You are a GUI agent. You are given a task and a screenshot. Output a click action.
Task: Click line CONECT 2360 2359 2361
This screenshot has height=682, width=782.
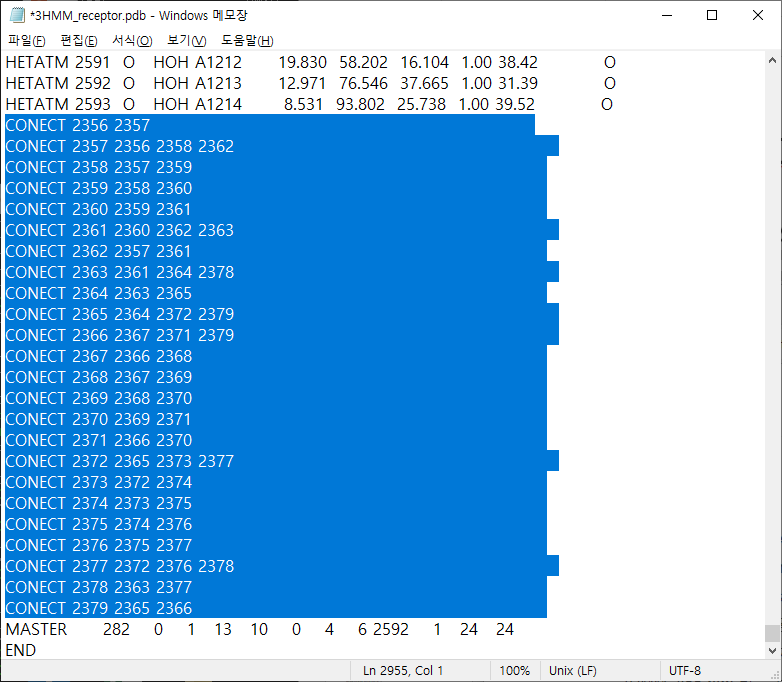[98, 209]
